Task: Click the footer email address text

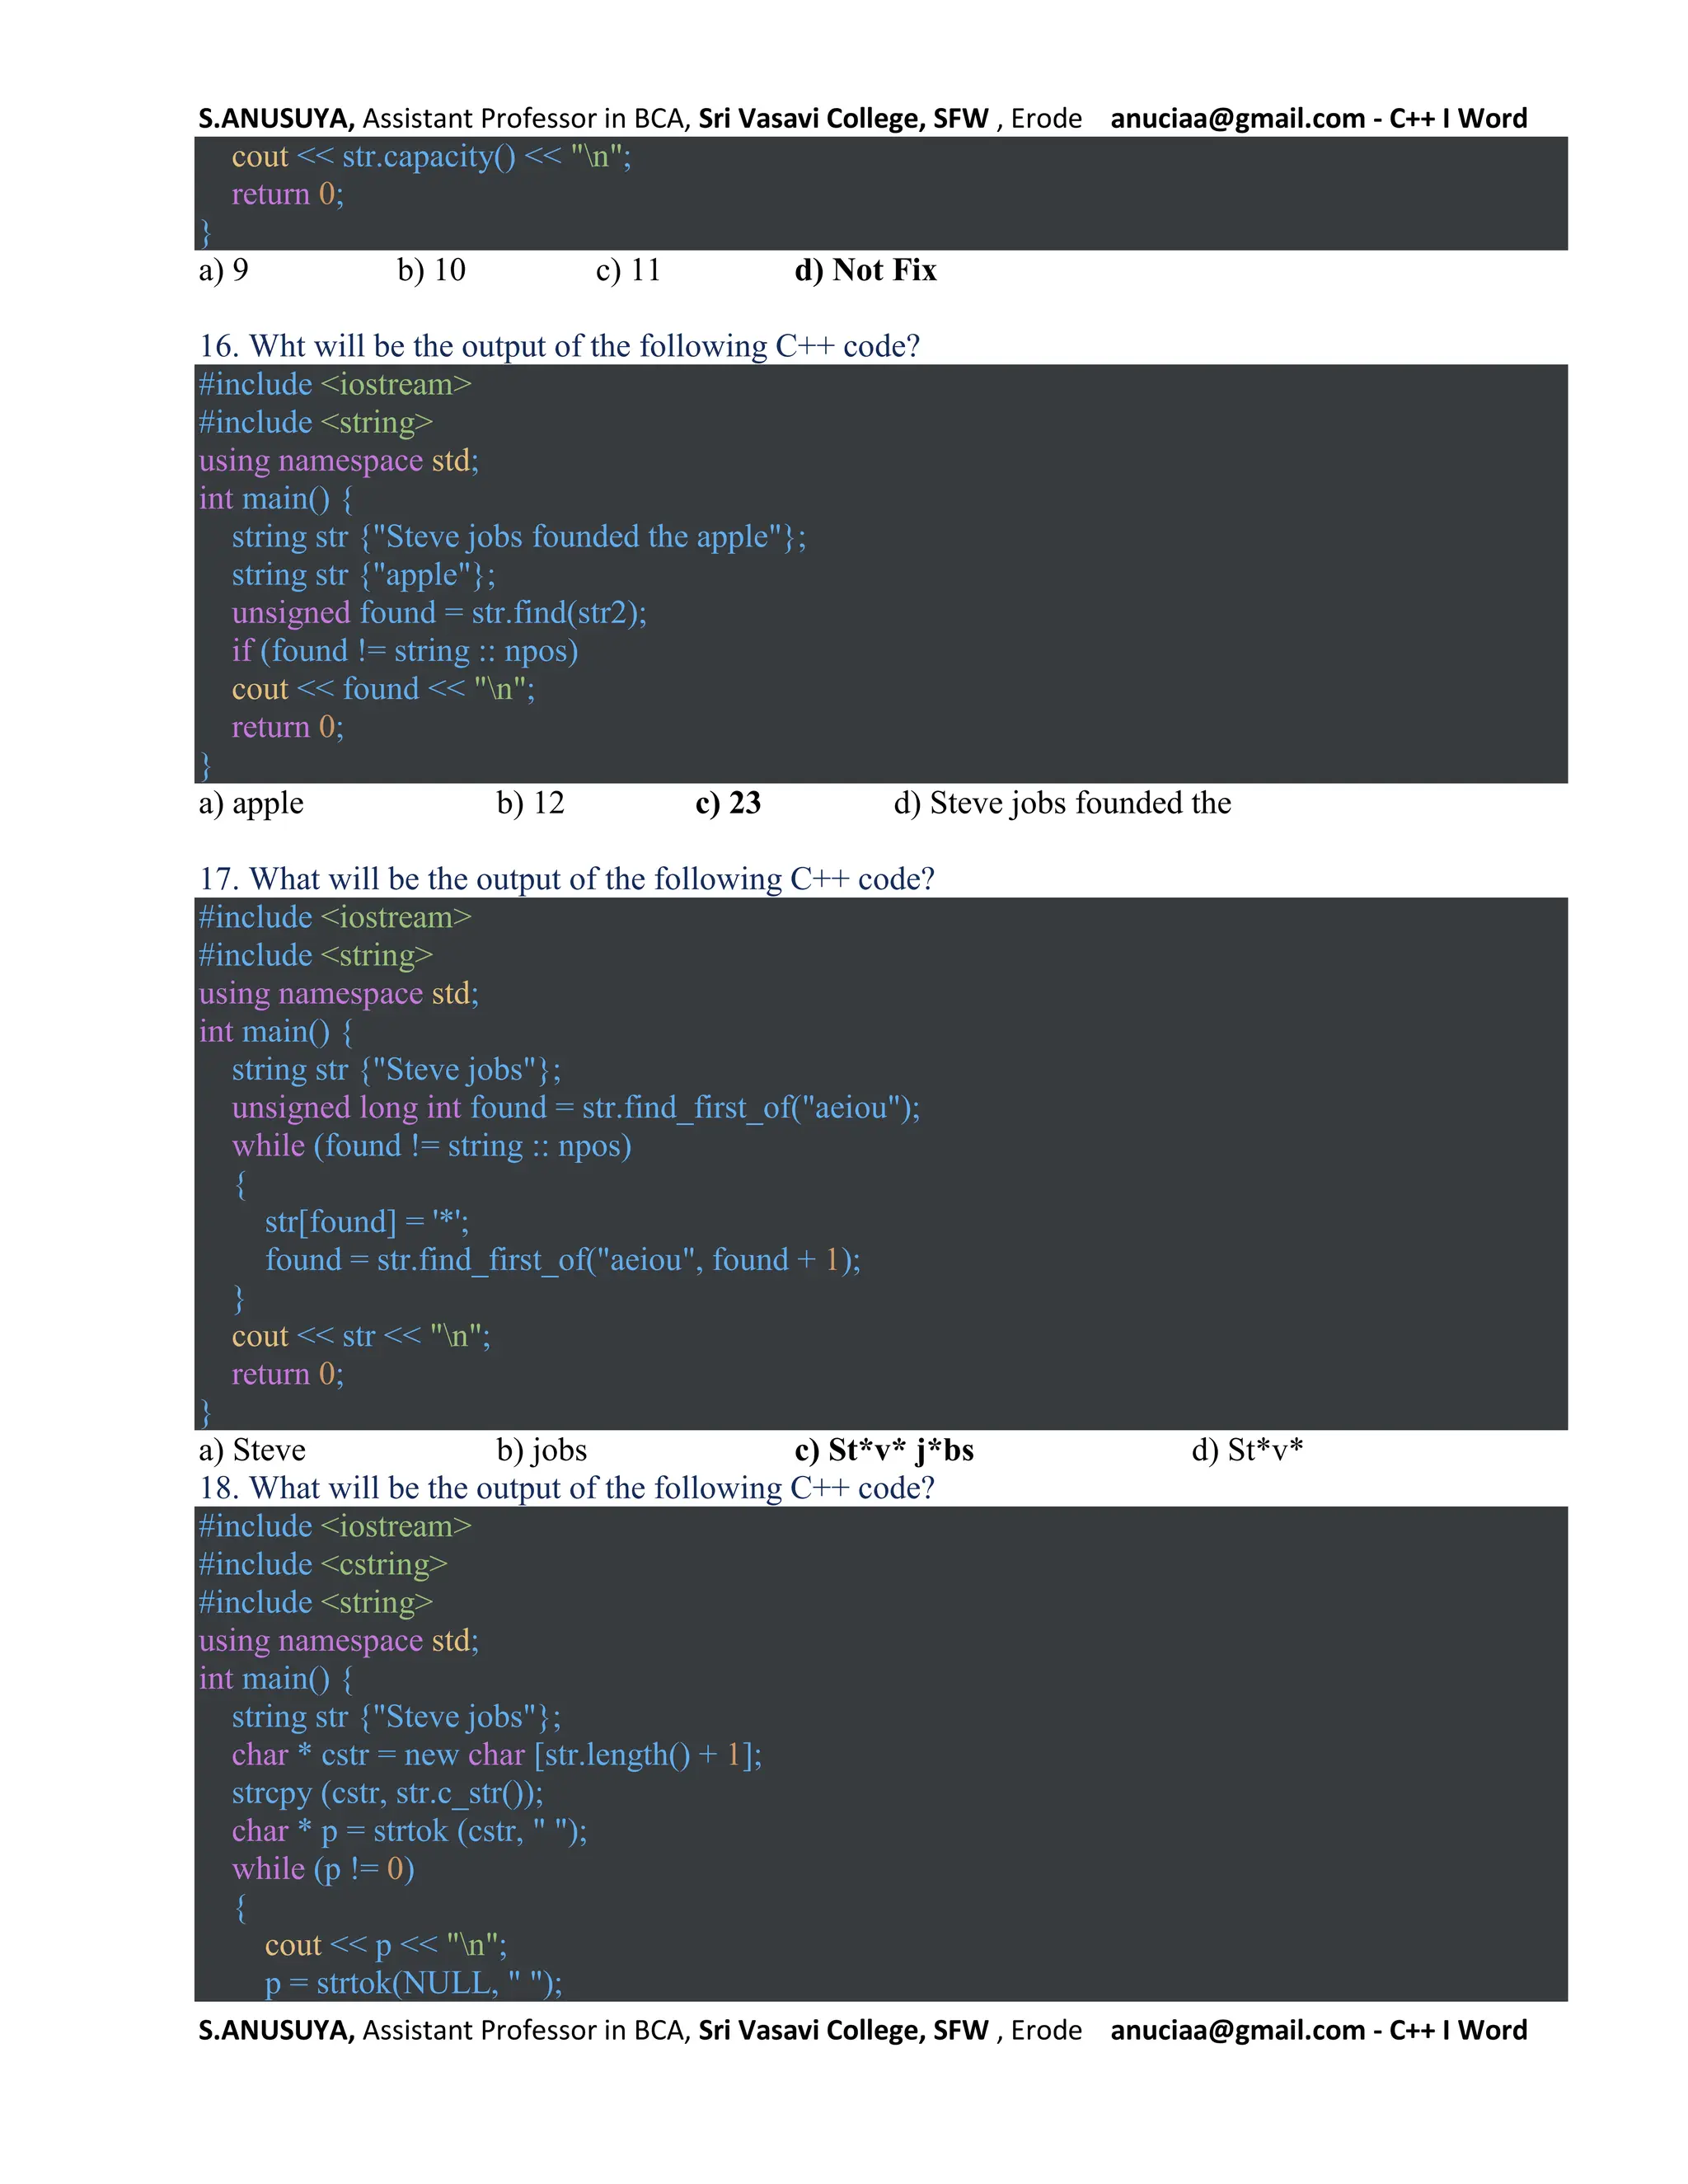Action: pos(1237,2030)
